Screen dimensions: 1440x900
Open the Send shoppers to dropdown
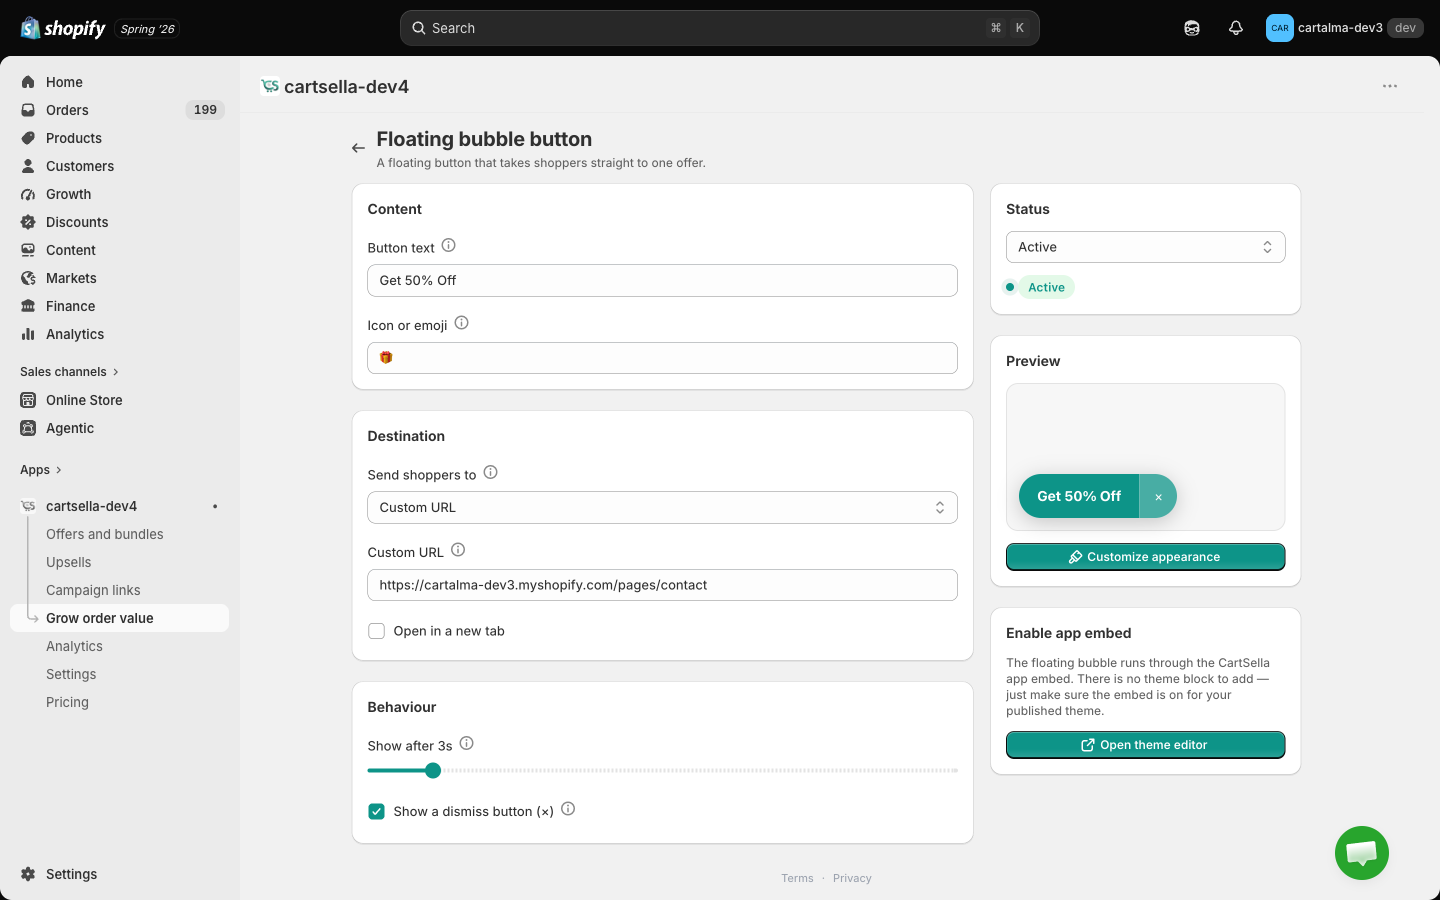tap(662, 508)
